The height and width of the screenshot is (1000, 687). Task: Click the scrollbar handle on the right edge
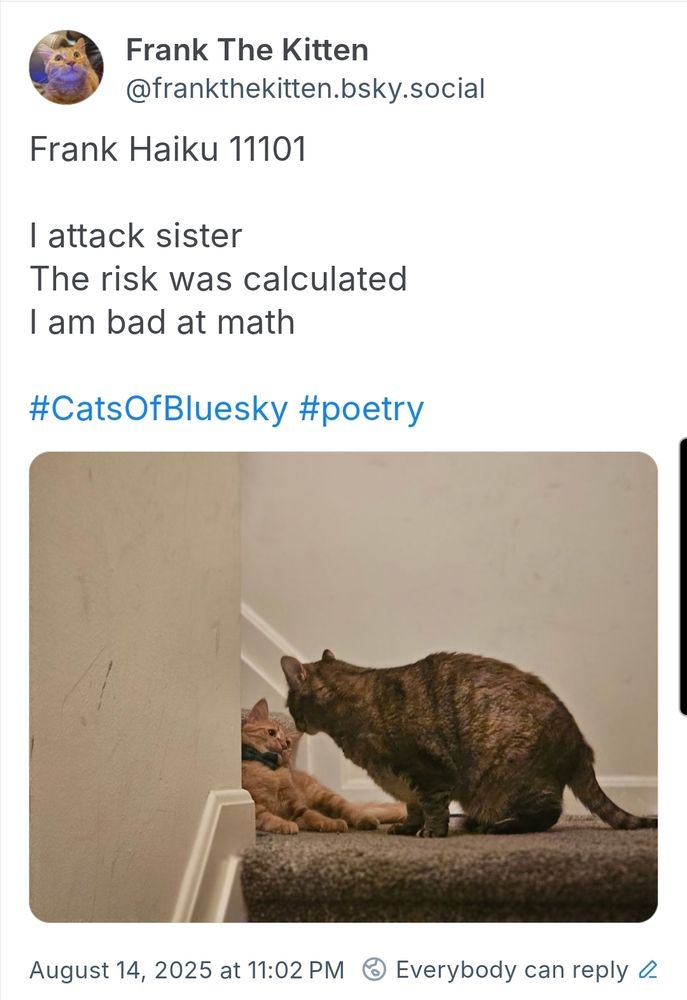click(x=683, y=575)
